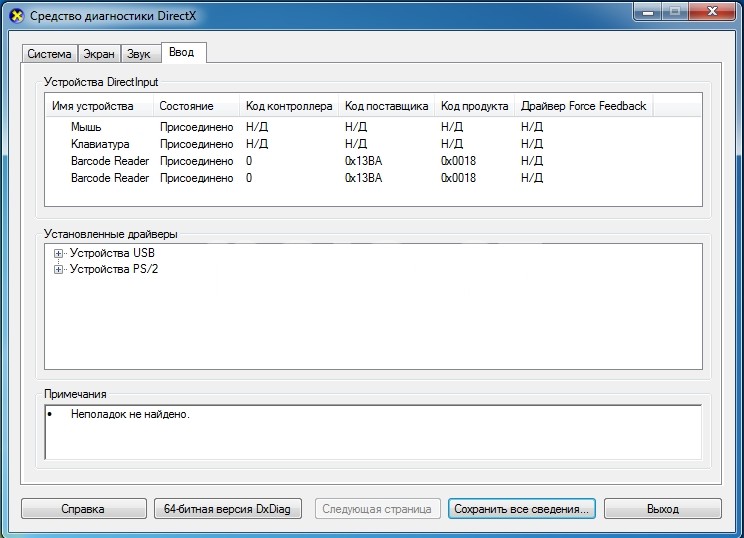Image resolution: width=744 pixels, height=538 pixels.
Task: Expand the Устройства PS/2 tree node
Action: (59, 270)
